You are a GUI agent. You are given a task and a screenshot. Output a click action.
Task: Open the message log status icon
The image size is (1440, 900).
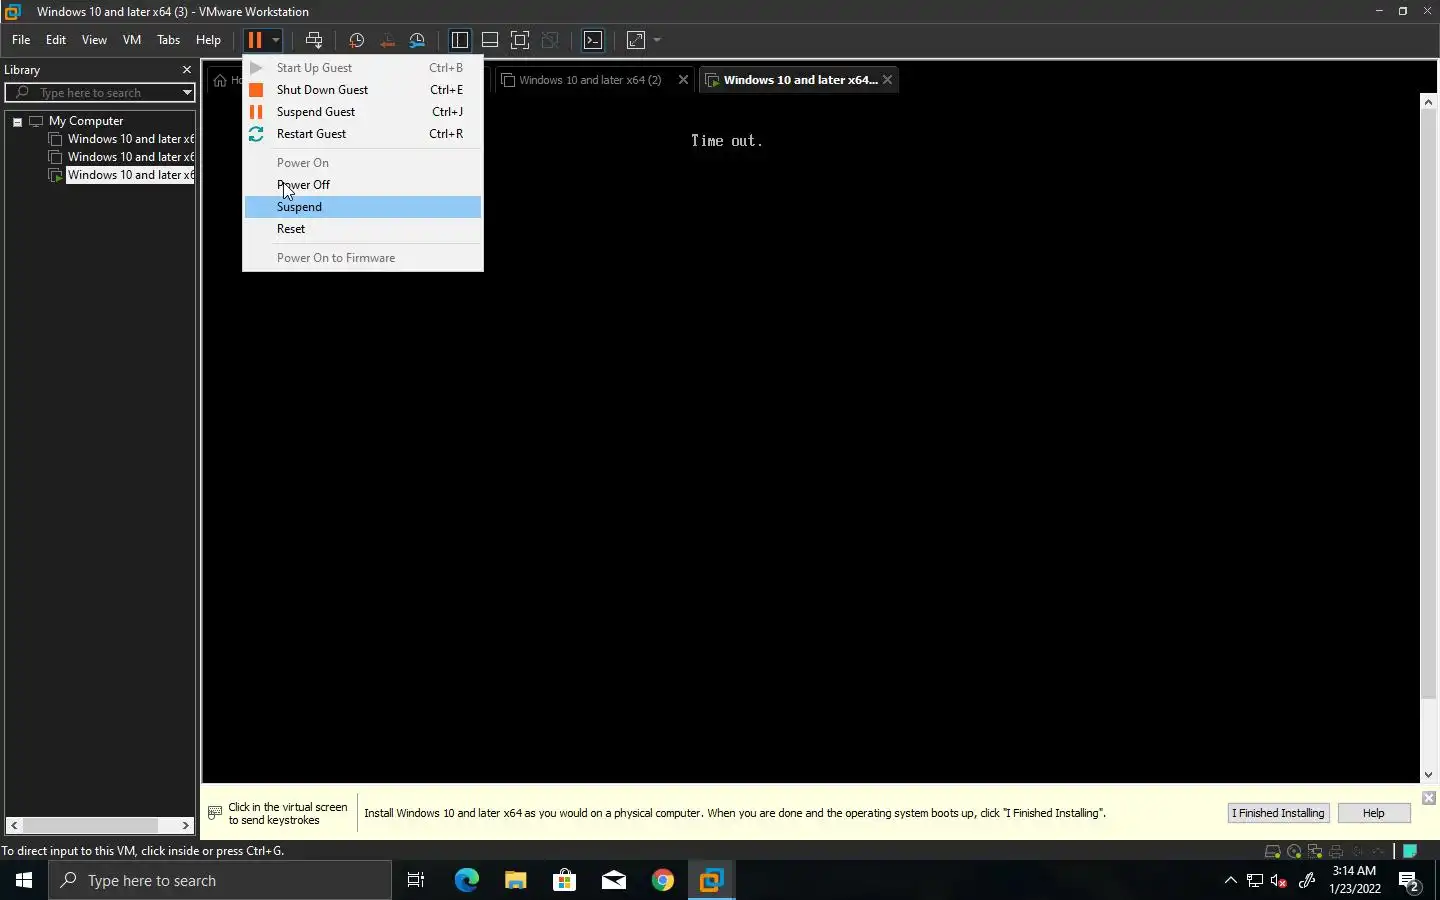(1410, 852)
